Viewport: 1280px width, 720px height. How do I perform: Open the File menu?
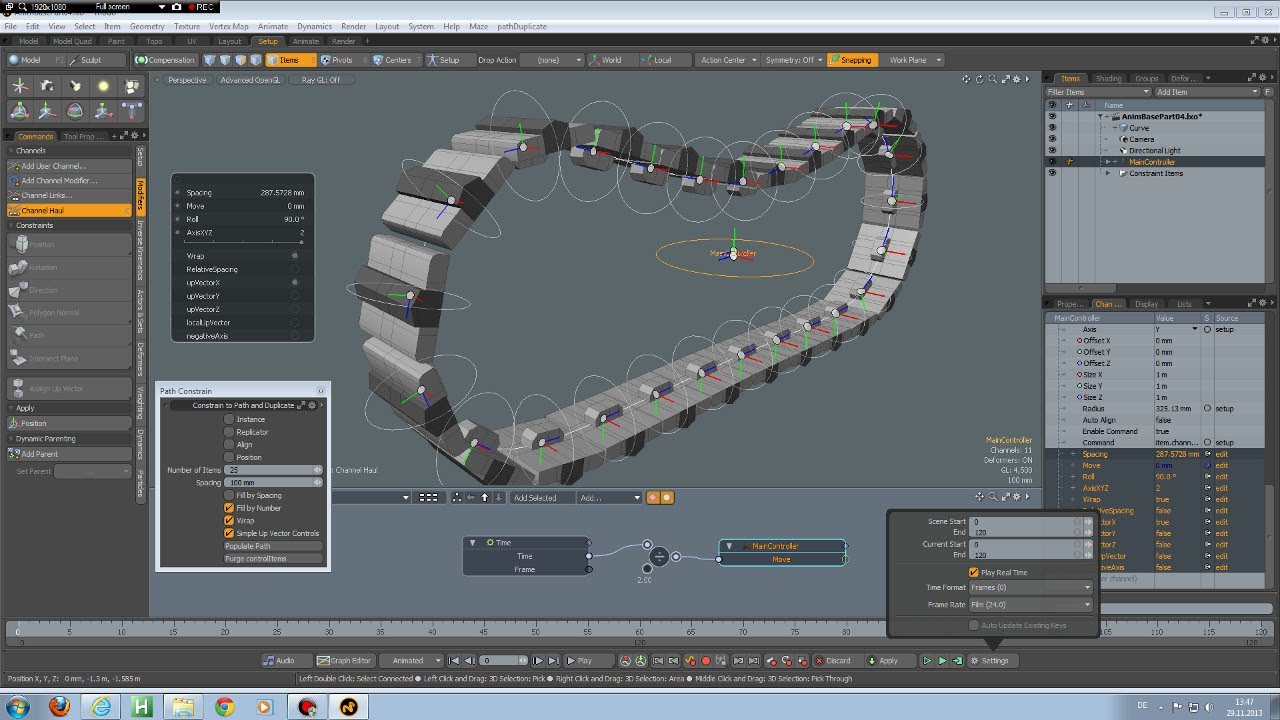click(x=10, y=26)
